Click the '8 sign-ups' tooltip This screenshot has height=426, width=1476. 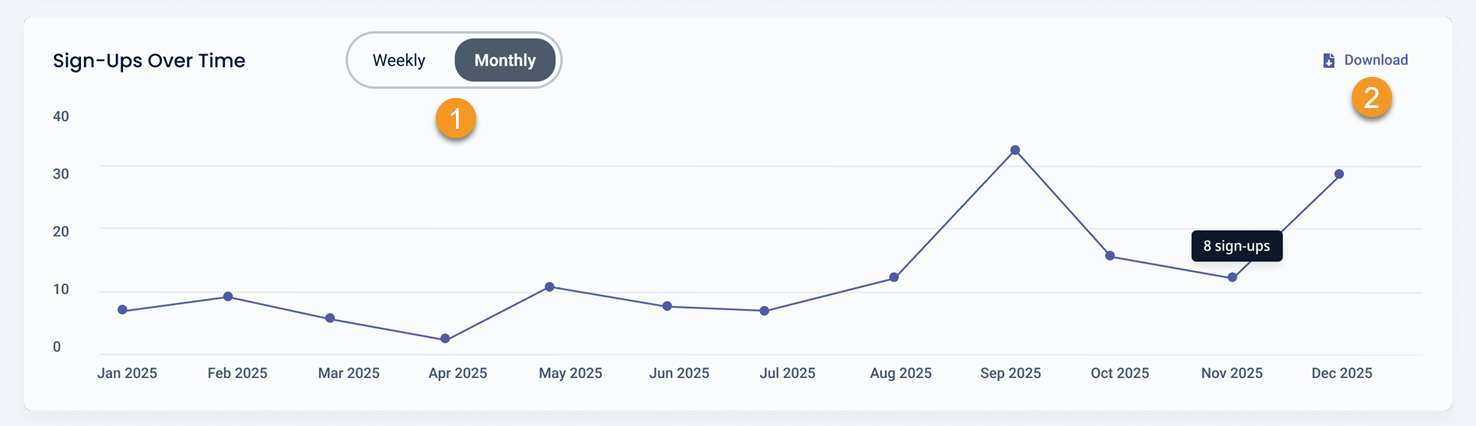tap(1236, 245)
